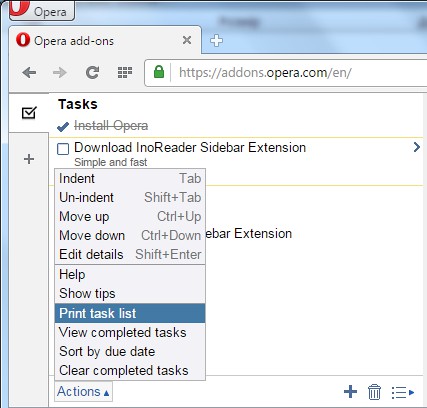Open the Speed Dial grid
427x408 pixels.
pos(125,72)
